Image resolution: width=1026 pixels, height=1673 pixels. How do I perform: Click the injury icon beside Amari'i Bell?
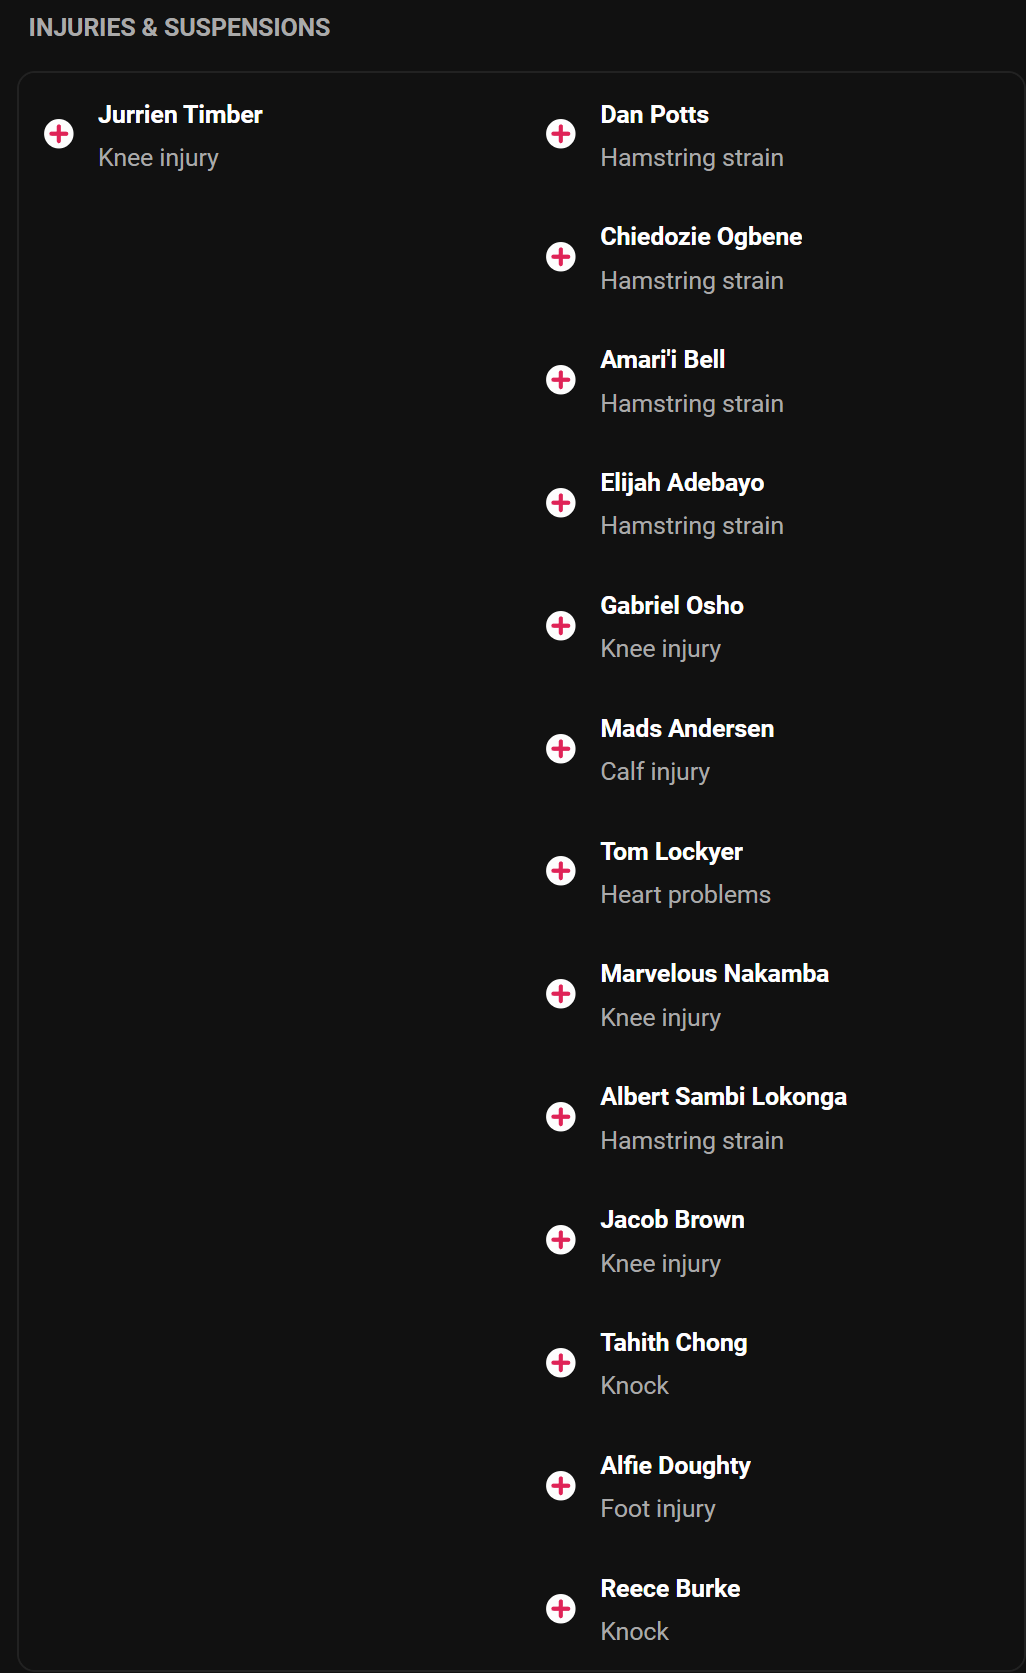click(x=561, y=379)
